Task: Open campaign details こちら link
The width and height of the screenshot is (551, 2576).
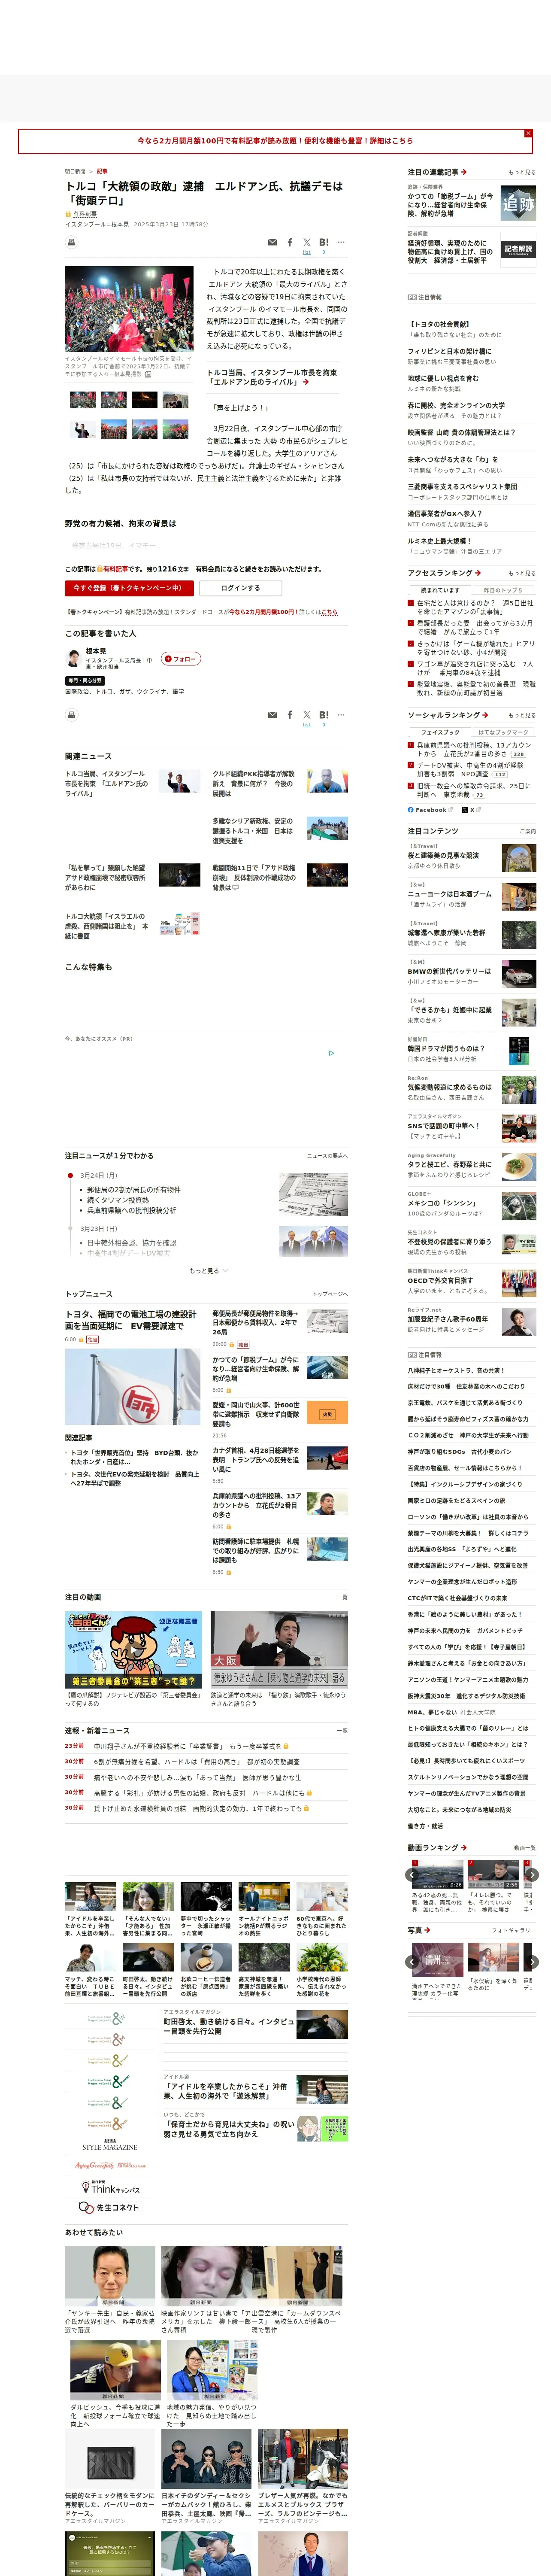Action: [330, 612]
